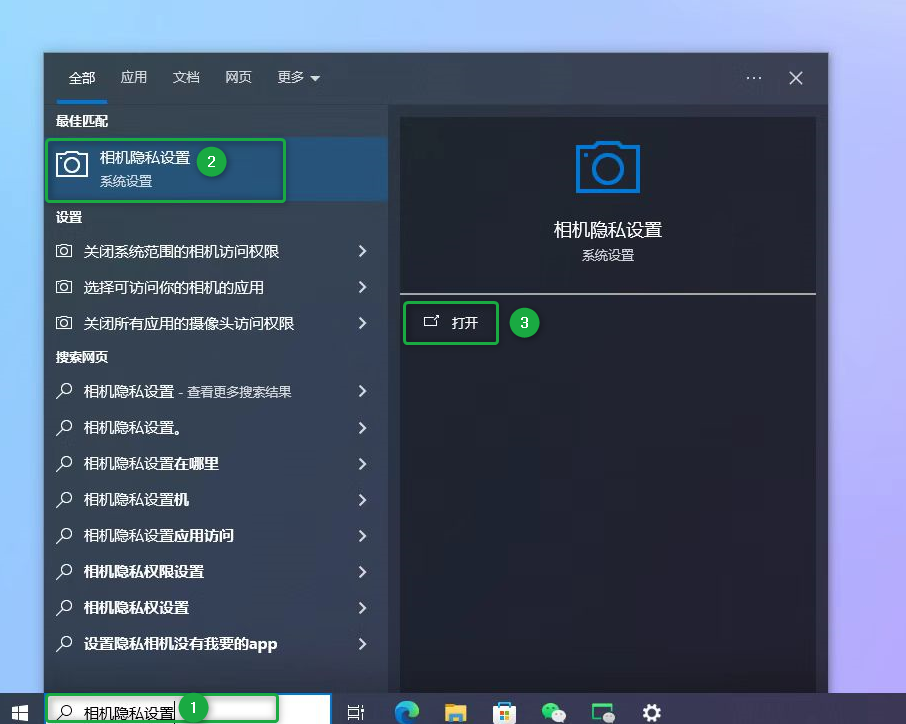
Task: Open Settings gear icon in the taskbar
Action: tap(652, 712)
